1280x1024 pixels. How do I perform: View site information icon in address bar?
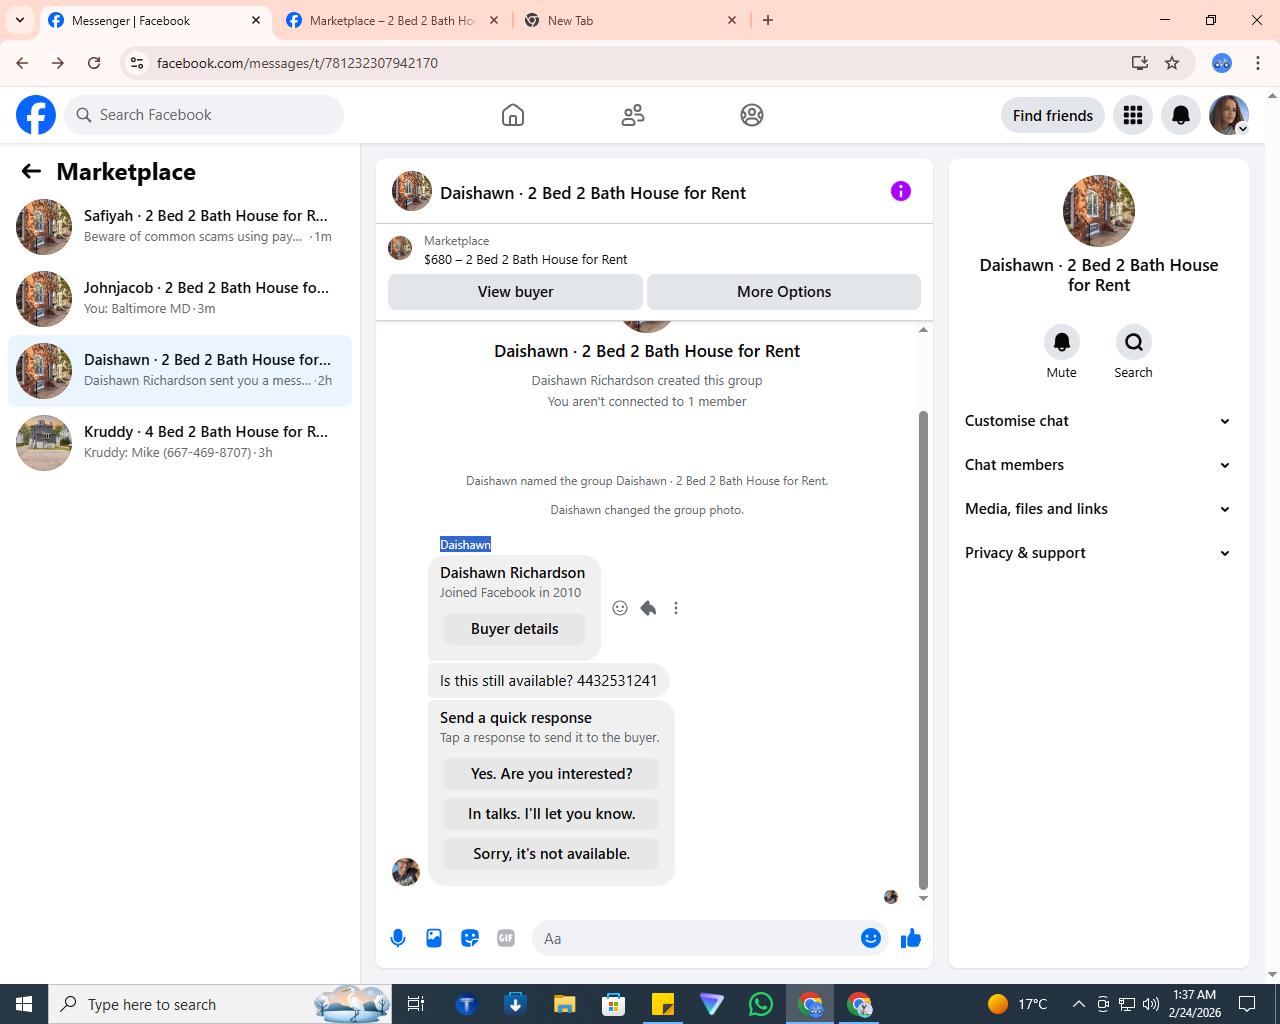pos(137,63)
